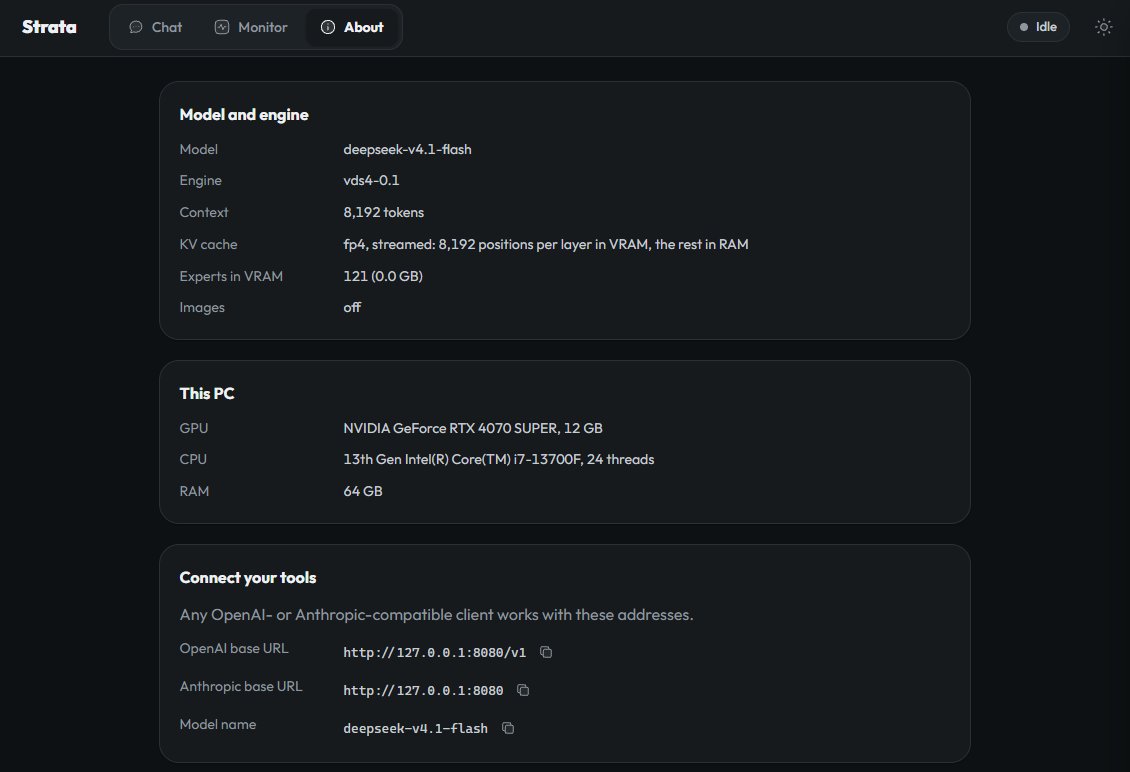
Task: Click the Model and engine heading
Action: (244, 115)
